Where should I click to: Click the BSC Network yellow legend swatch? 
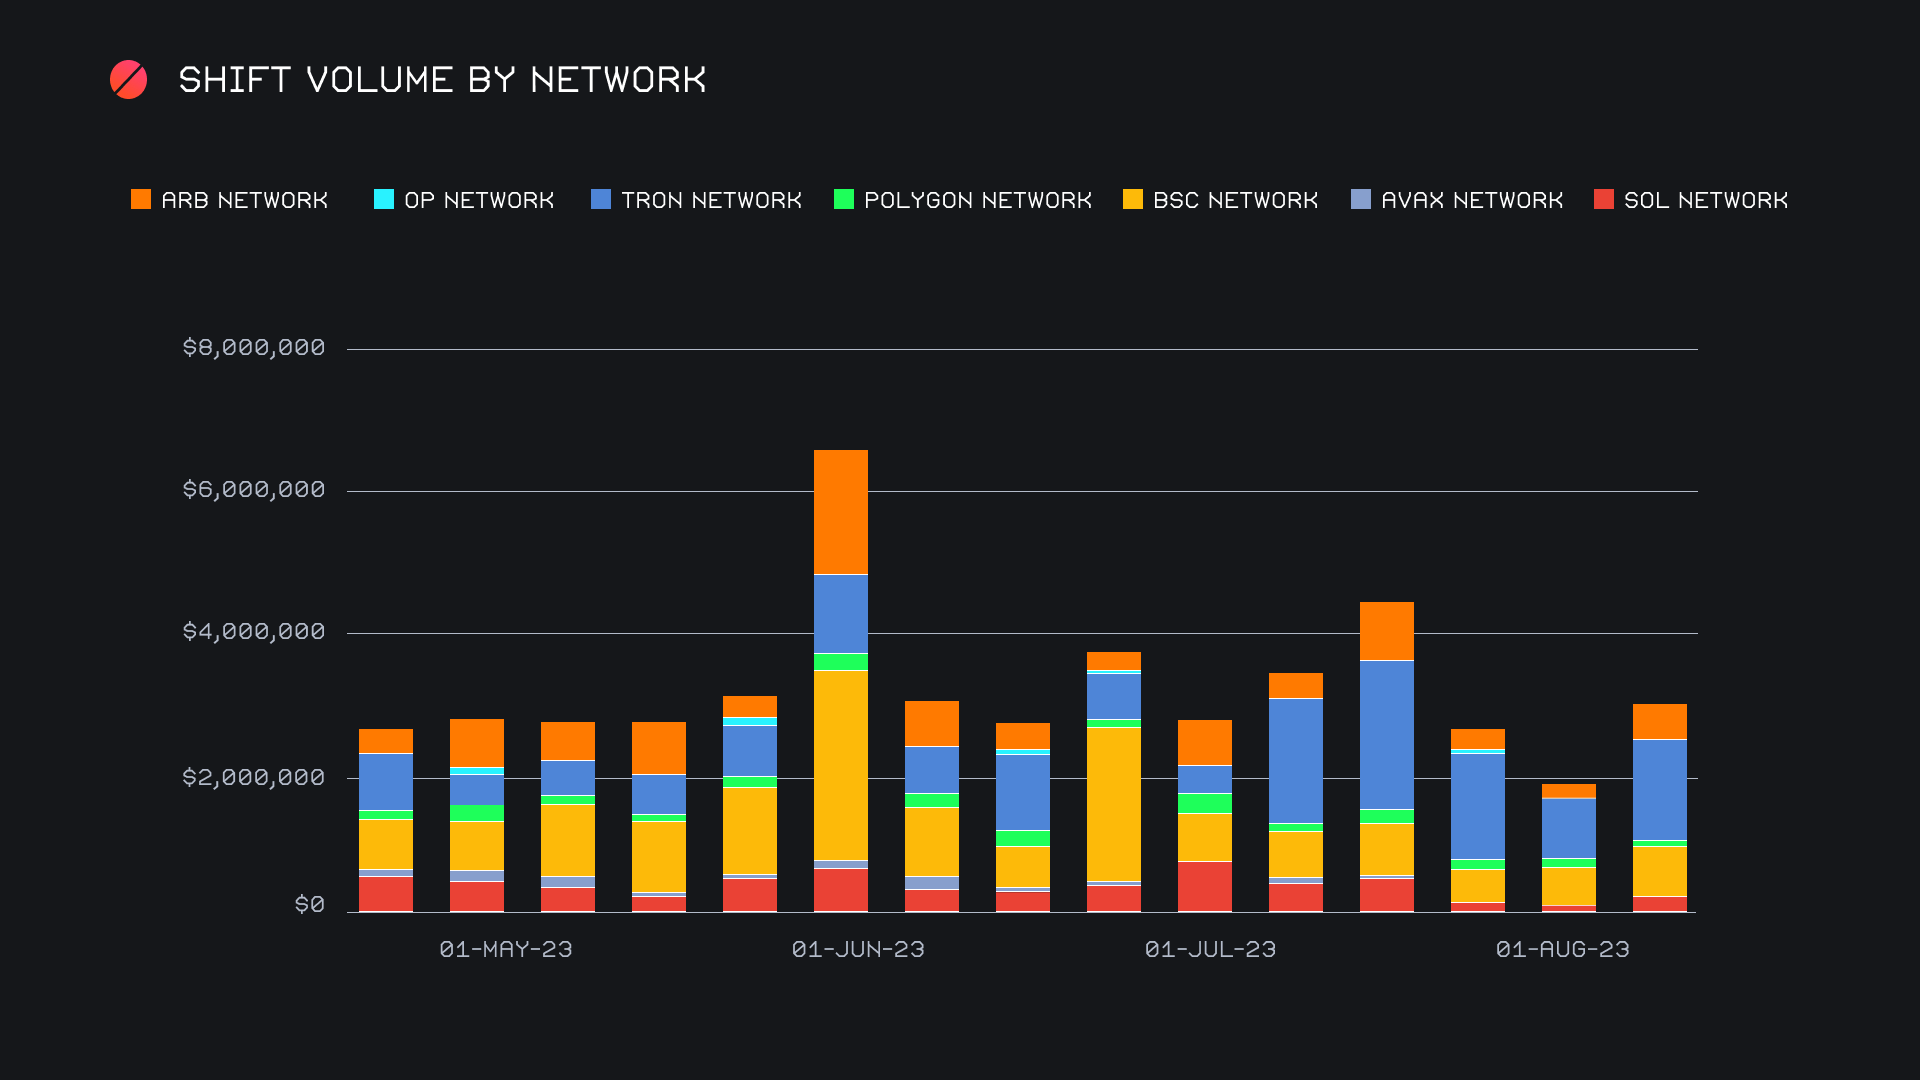[x=1133, y=200]
